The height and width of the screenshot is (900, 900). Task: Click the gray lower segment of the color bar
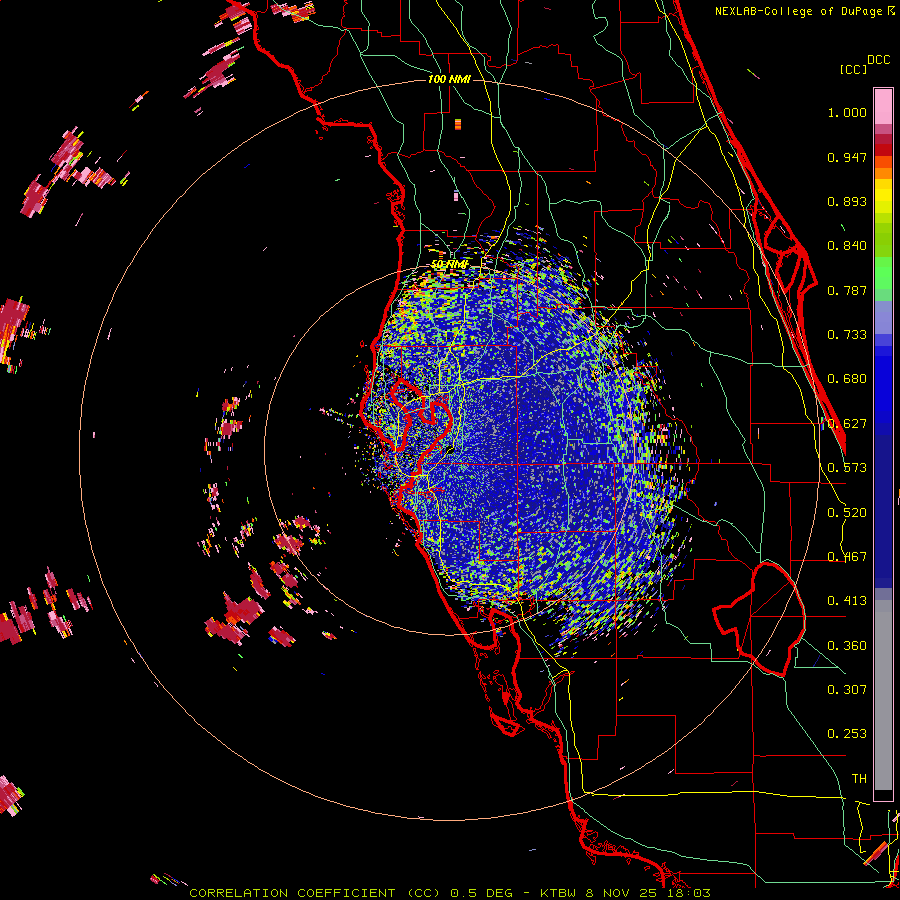[x=883, y=695]
